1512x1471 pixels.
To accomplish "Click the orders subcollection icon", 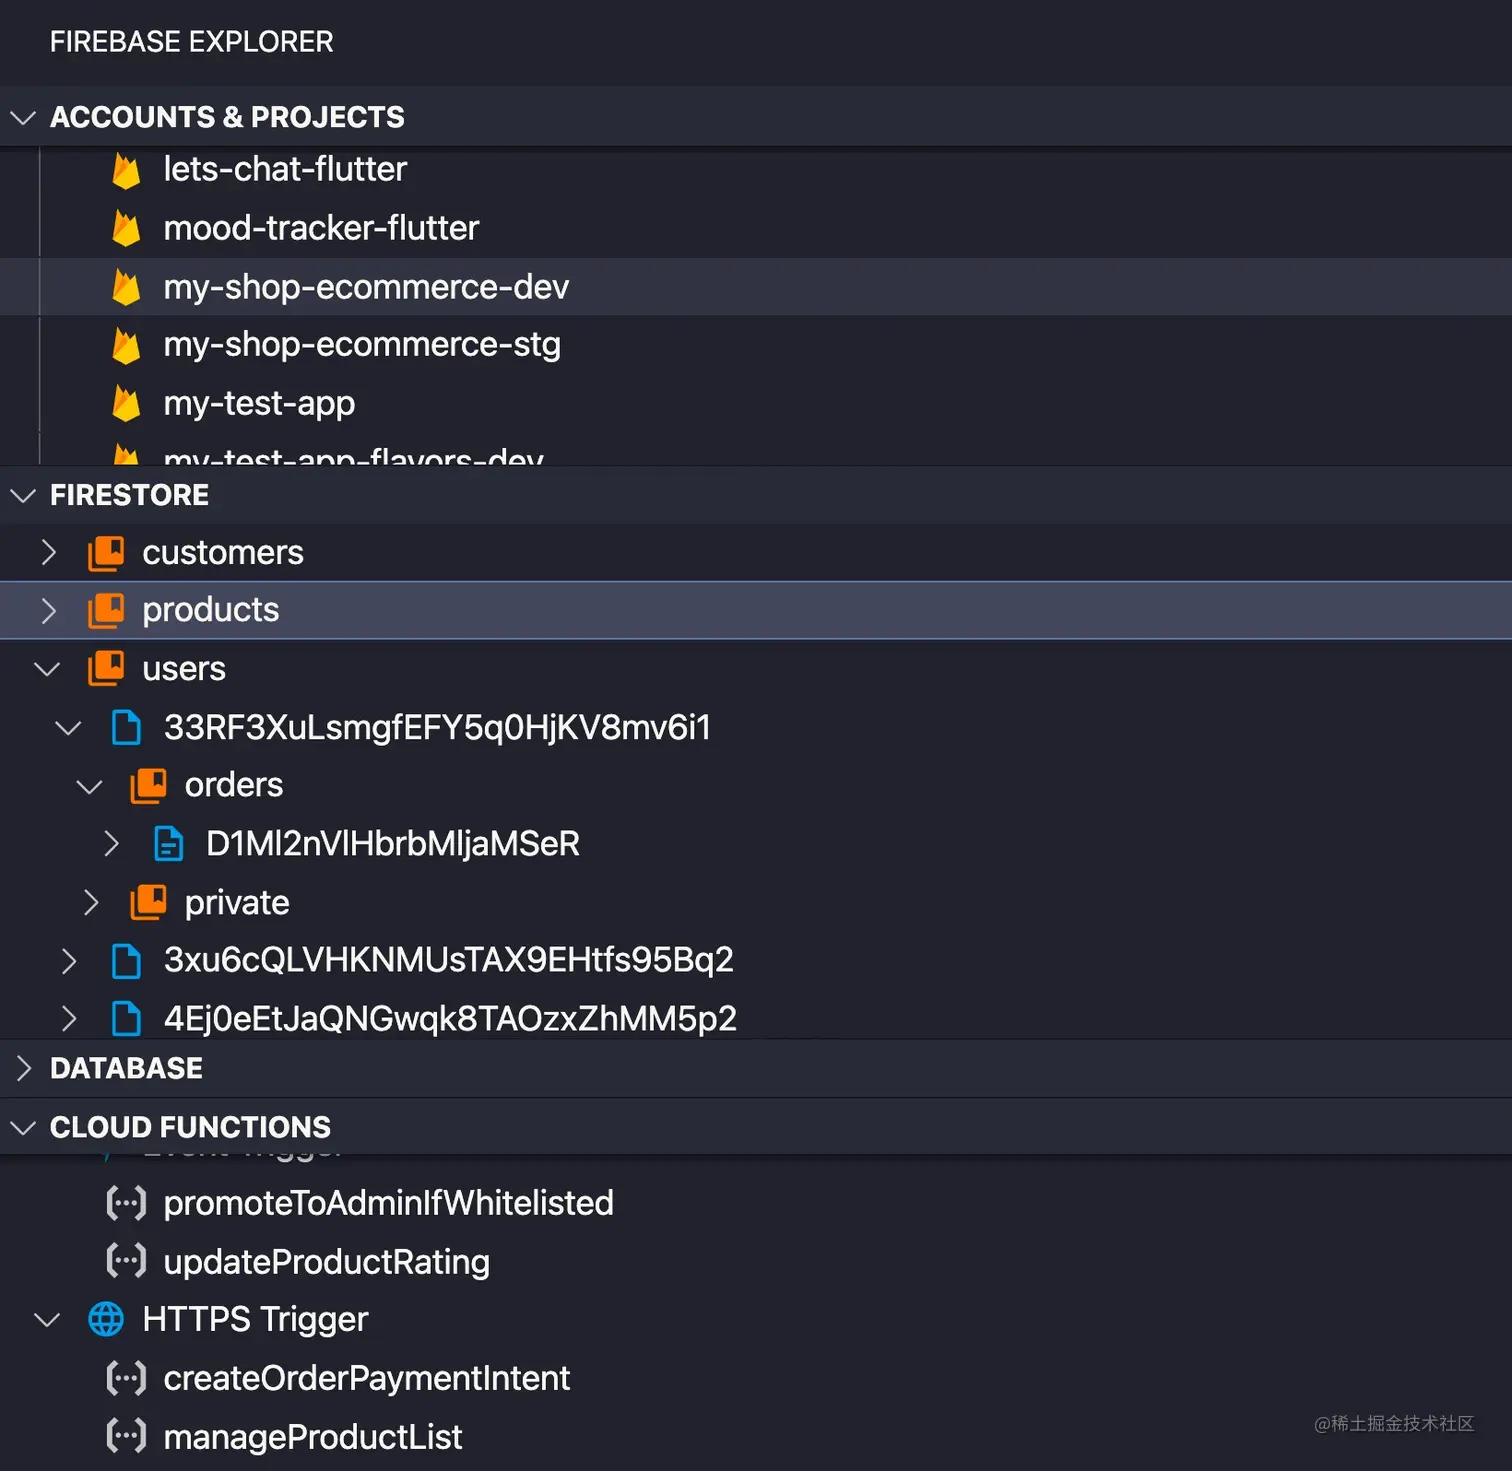I will pyautogui.click(x=149, y=786).
